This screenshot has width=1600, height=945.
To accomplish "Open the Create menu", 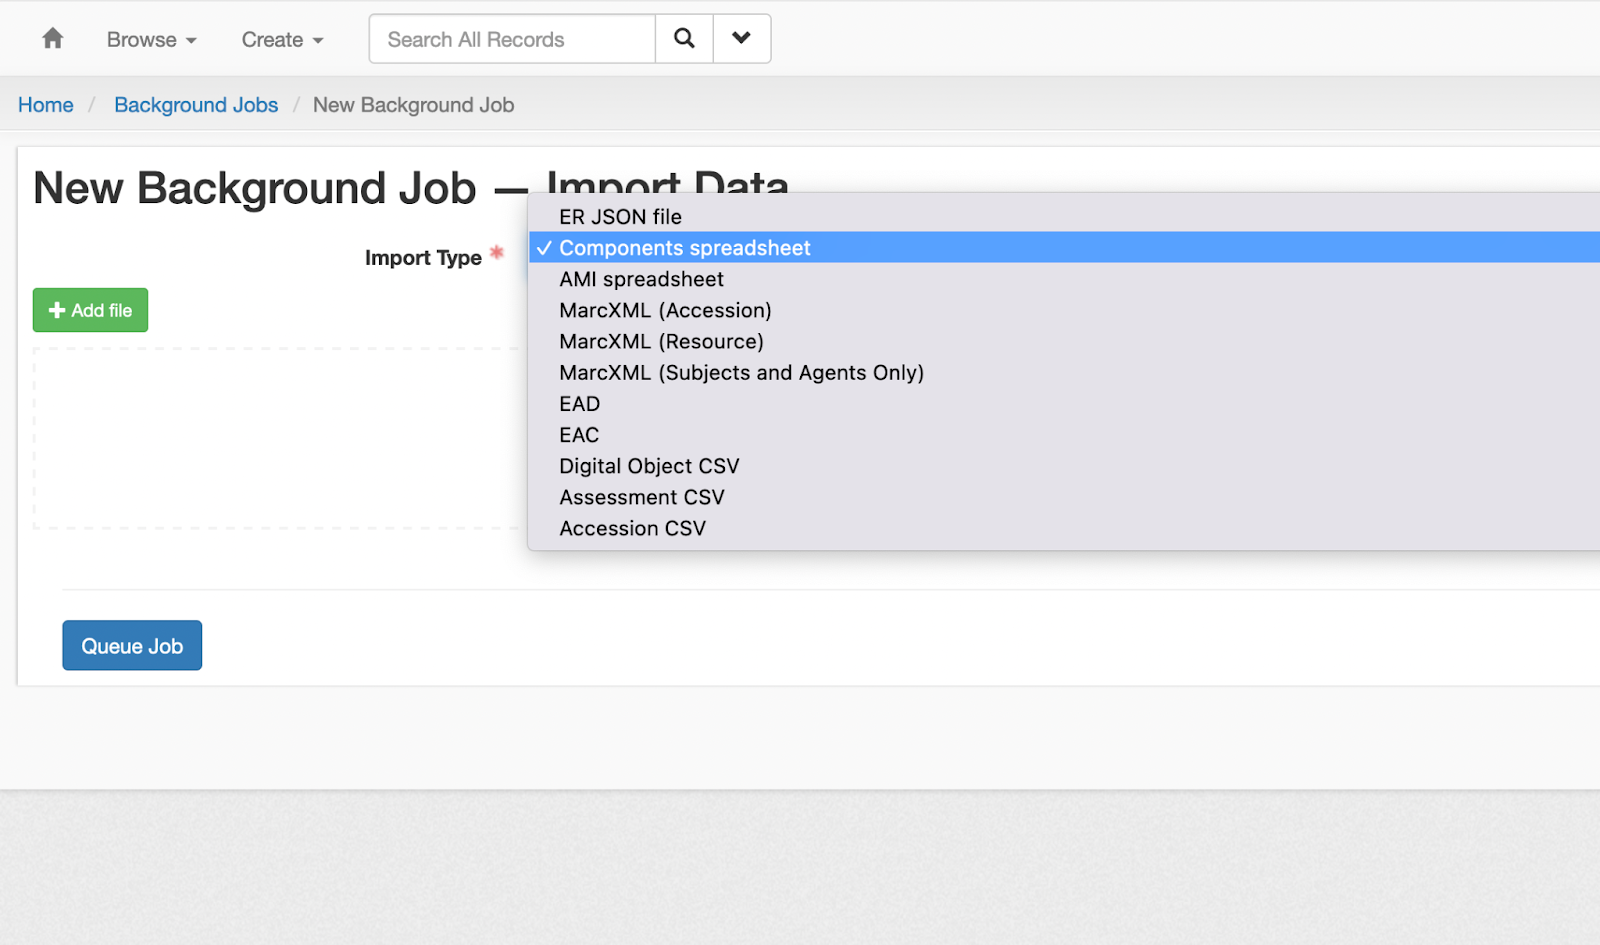I will pyautogui.click(x=281, y=40).
